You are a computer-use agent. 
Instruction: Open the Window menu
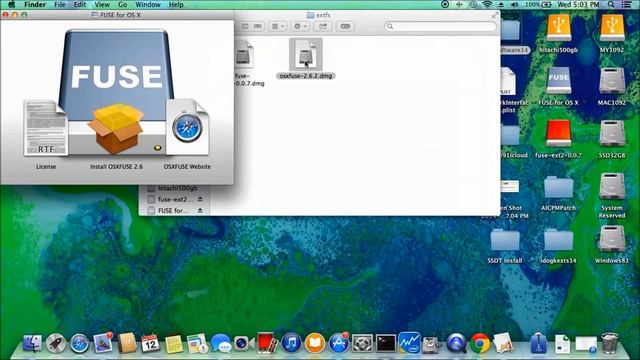point(148,4)
